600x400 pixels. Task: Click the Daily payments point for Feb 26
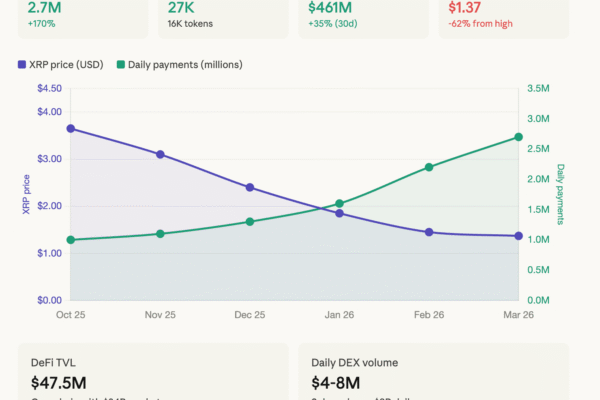(x=429, y=167)
